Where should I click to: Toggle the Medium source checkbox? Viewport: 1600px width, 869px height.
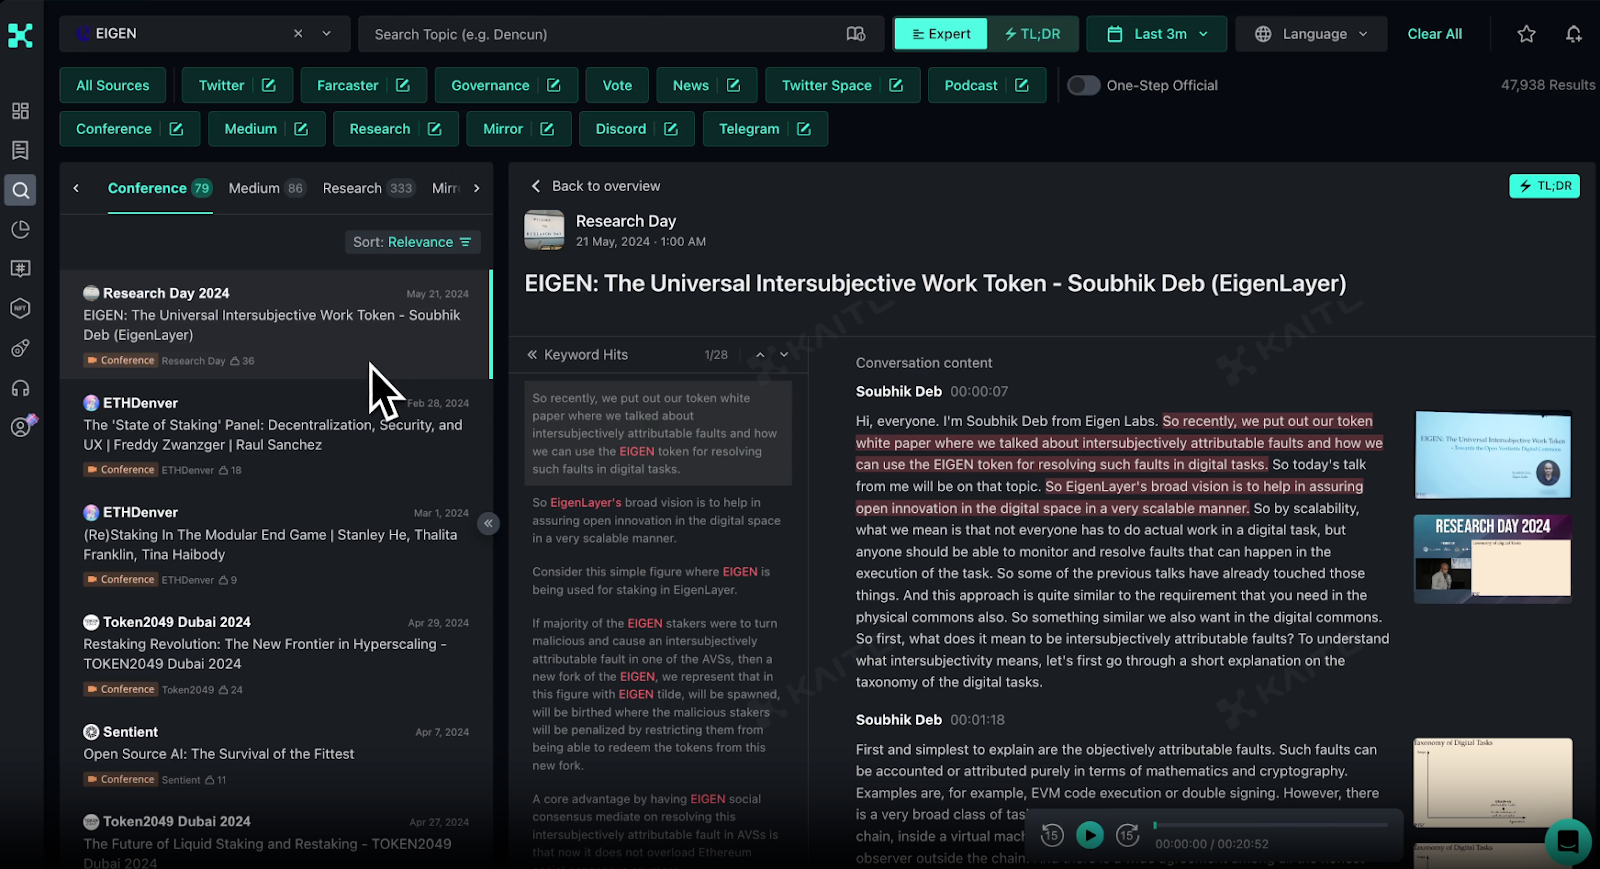301,129
